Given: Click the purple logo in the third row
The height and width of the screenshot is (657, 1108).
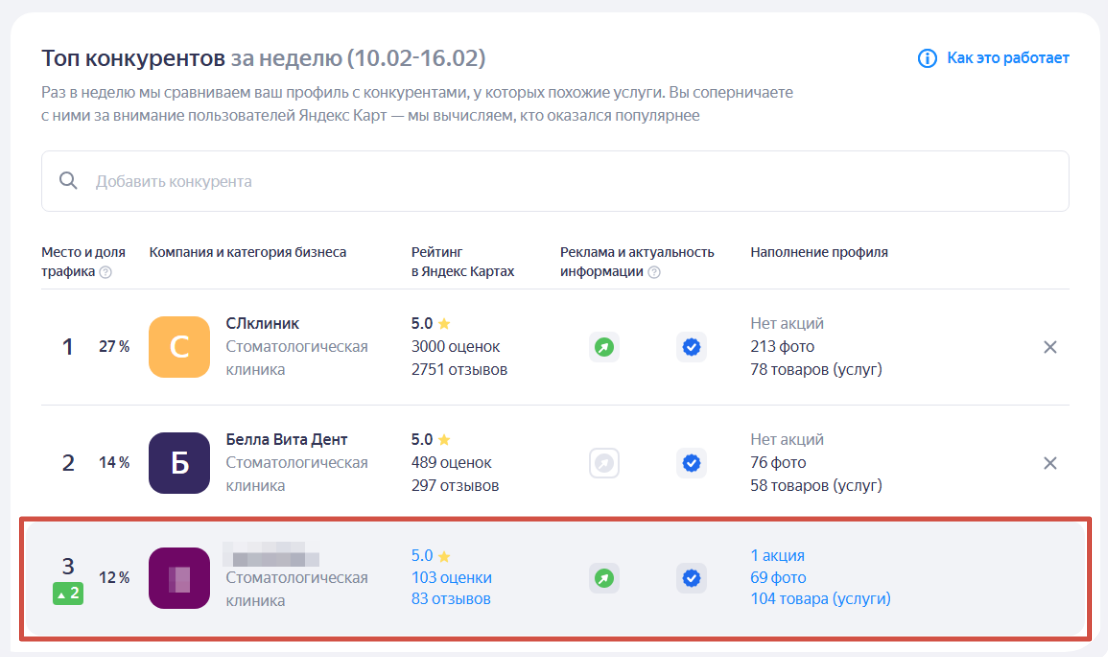Looking at the screenshot, I should pyautogui.click(x=179, y=578).
